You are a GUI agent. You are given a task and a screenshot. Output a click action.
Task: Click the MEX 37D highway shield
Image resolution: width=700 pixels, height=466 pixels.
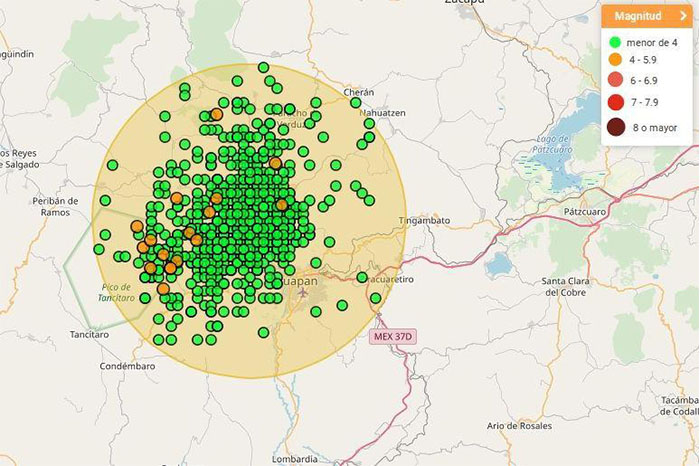coord(392,337)
